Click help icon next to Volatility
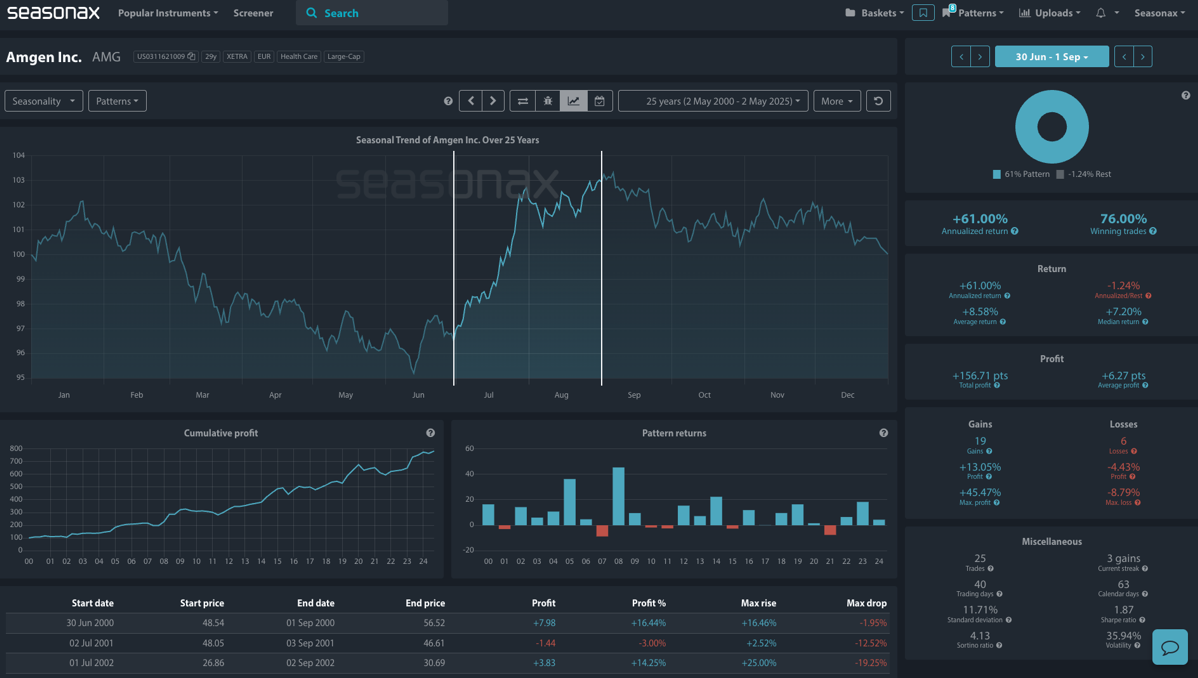Screen dimensions: 1198x678 [x=1138, y=646]
